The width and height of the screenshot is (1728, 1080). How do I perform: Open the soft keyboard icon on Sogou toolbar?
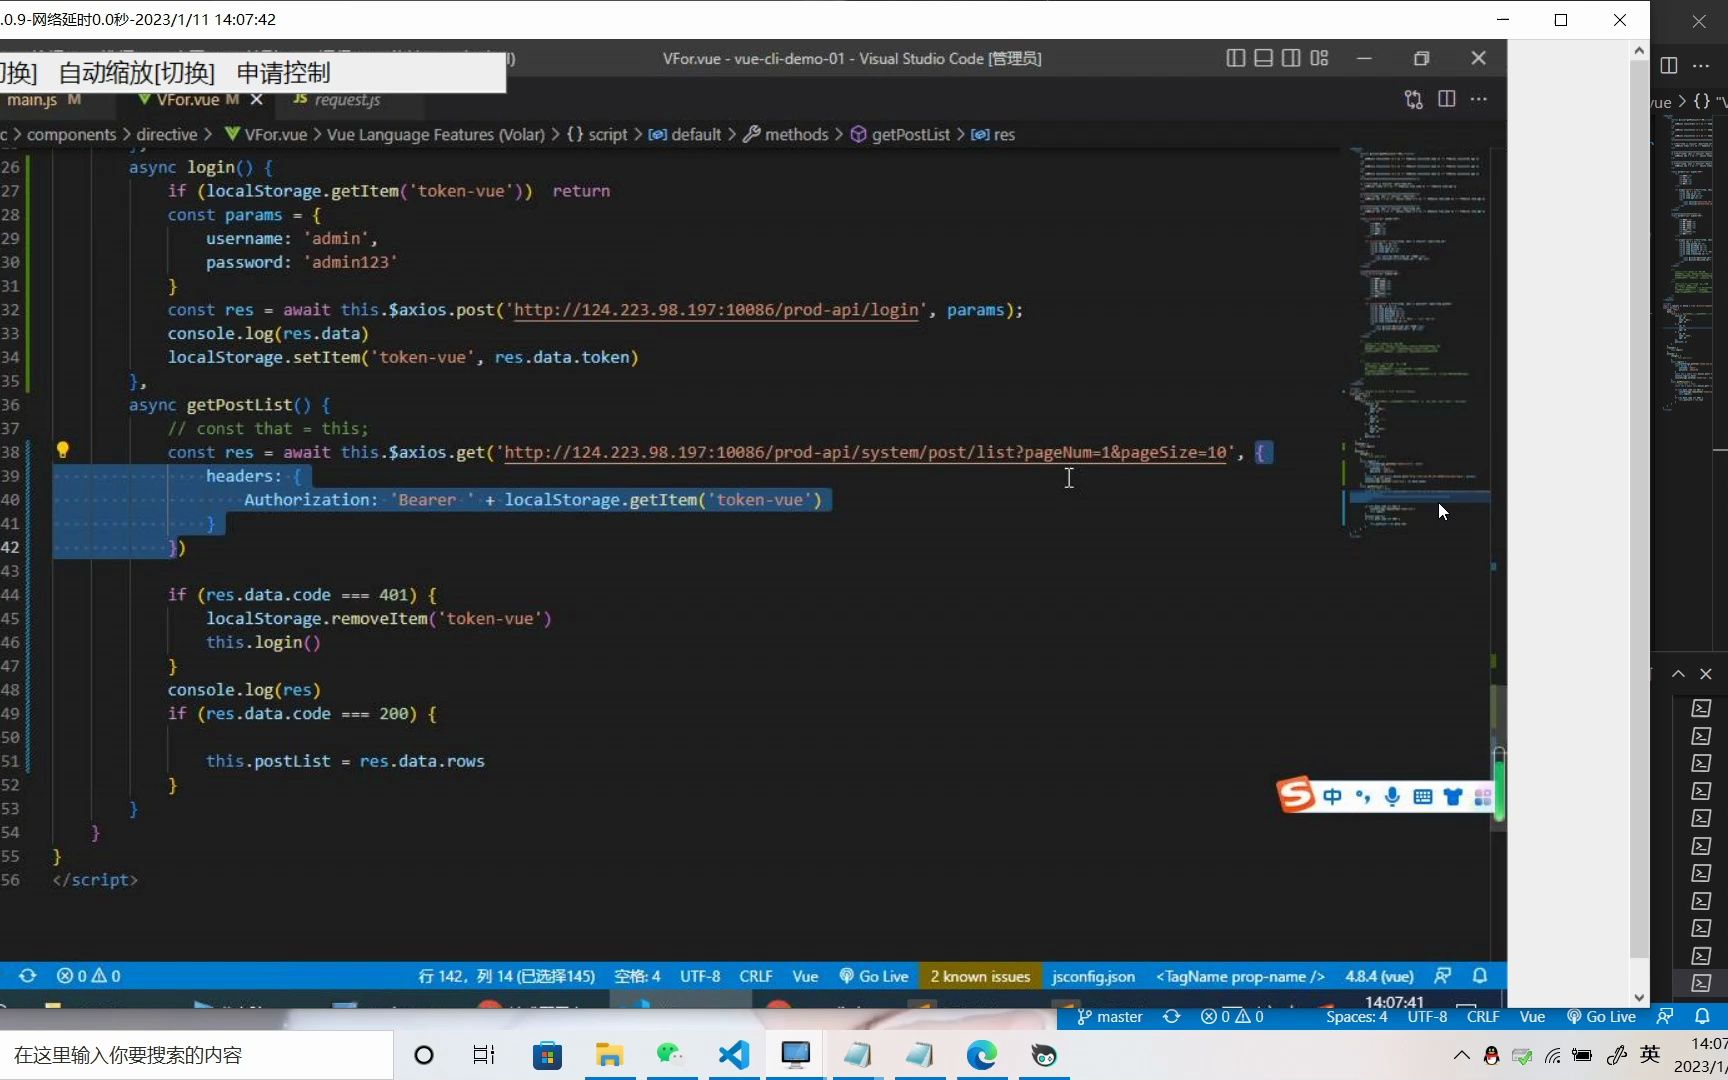[x=1423, y=796]
